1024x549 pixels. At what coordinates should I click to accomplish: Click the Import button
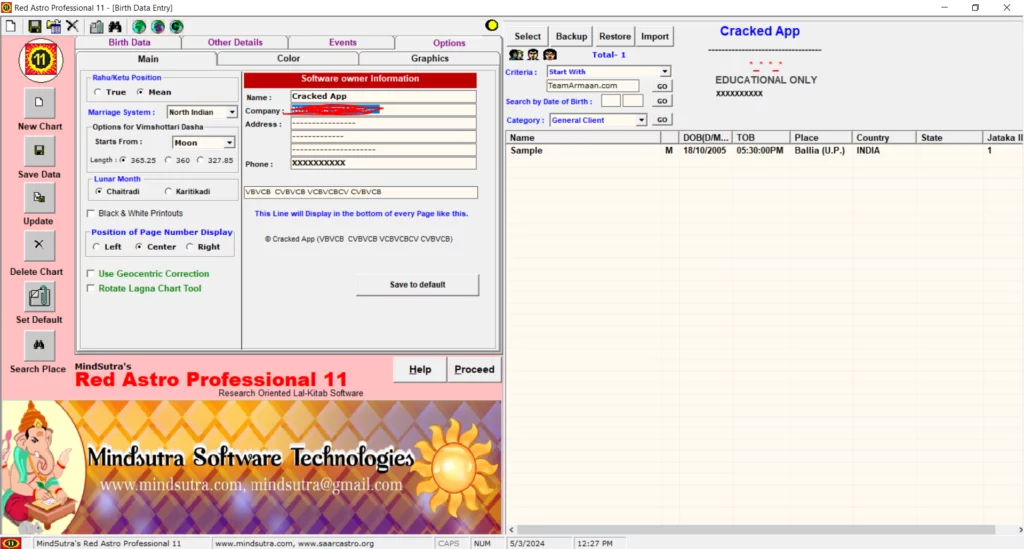click(654, 37)
